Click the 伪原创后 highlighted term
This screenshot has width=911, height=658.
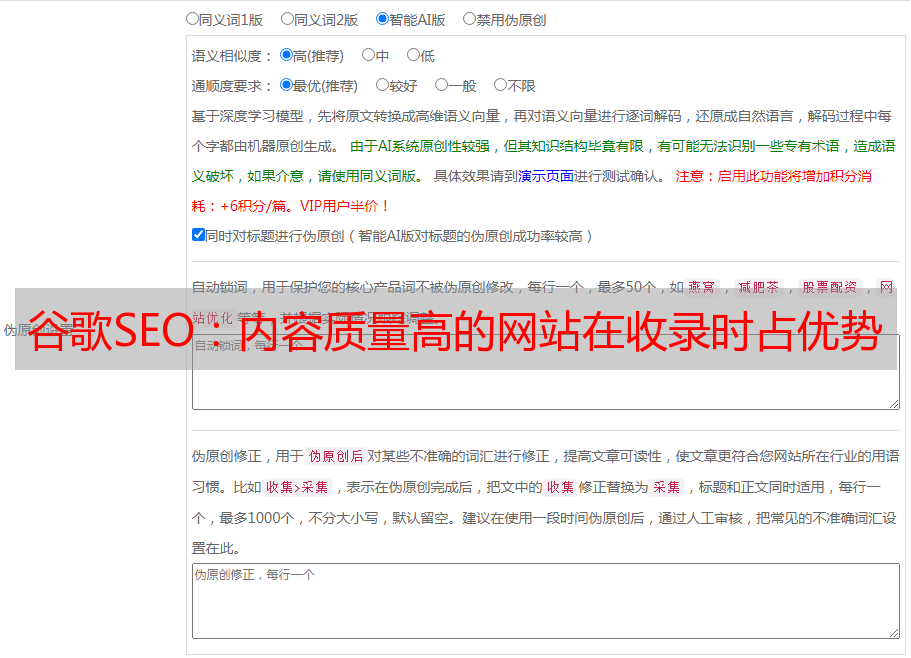coord(336,456)
